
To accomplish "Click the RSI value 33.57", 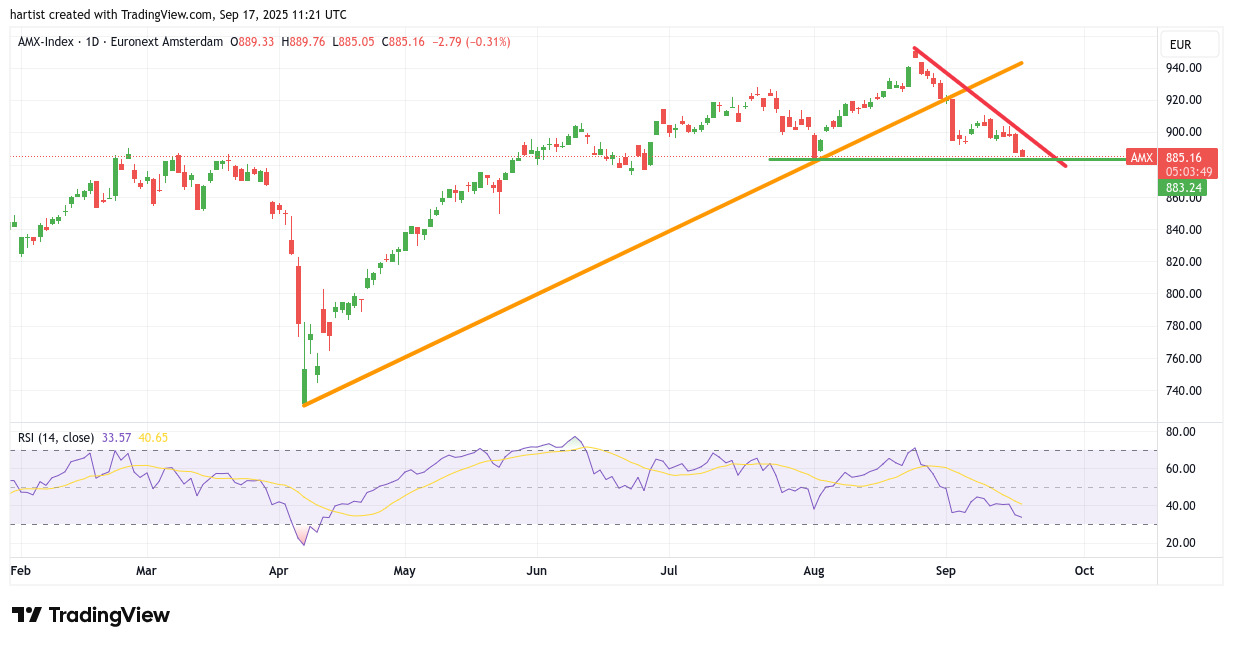I will [115, 437].
